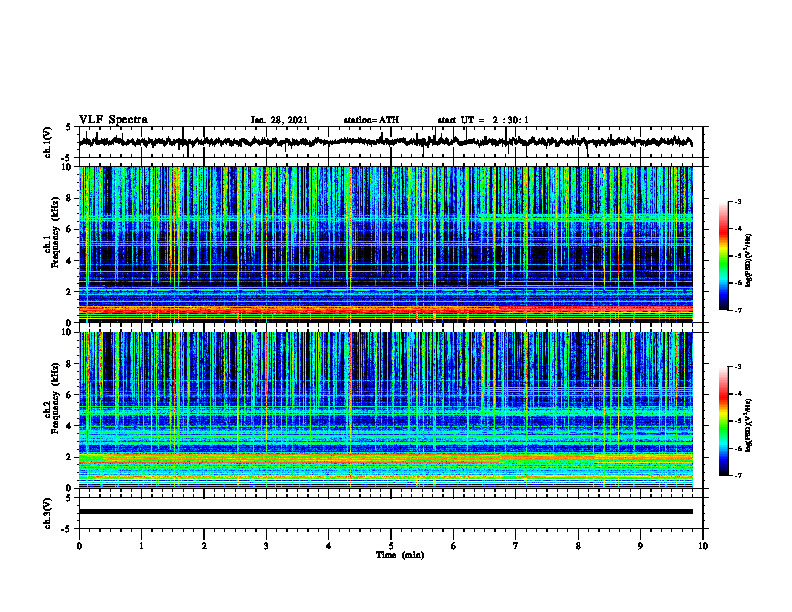This screenshot has width=792, height=612.
Task: Click the 'ch.1(V)' axis label
Action: [x=47, y=142]
